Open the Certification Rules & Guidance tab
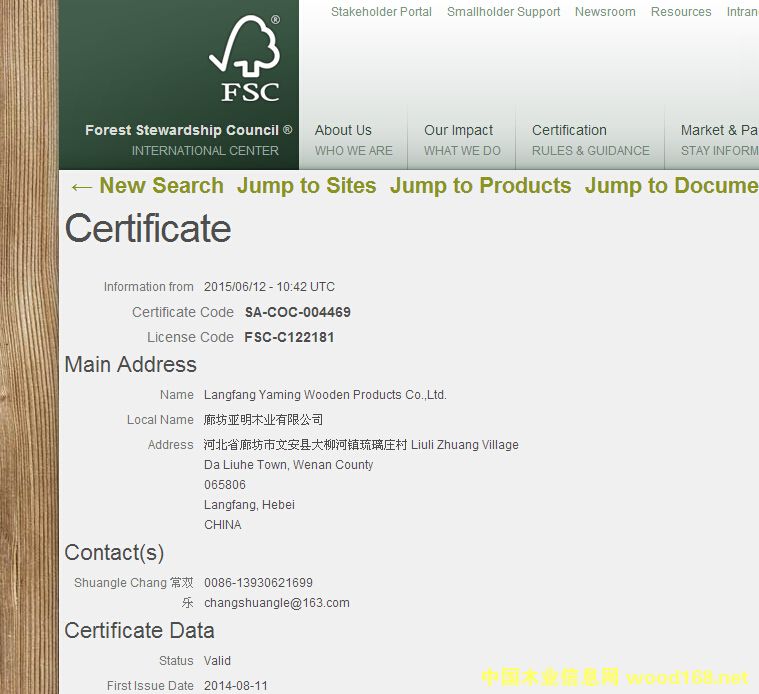This screenshot has width=759, height=694. point(590,140)
